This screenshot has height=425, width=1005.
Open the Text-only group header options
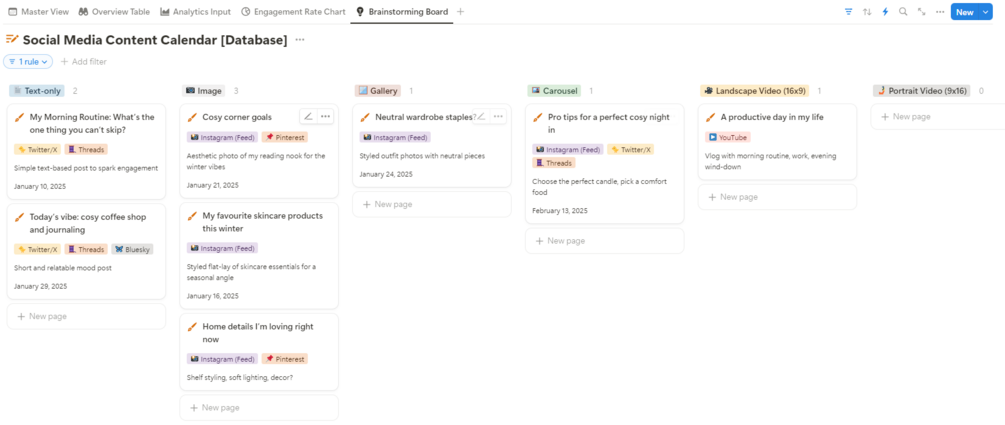click(x=37, y=91)
